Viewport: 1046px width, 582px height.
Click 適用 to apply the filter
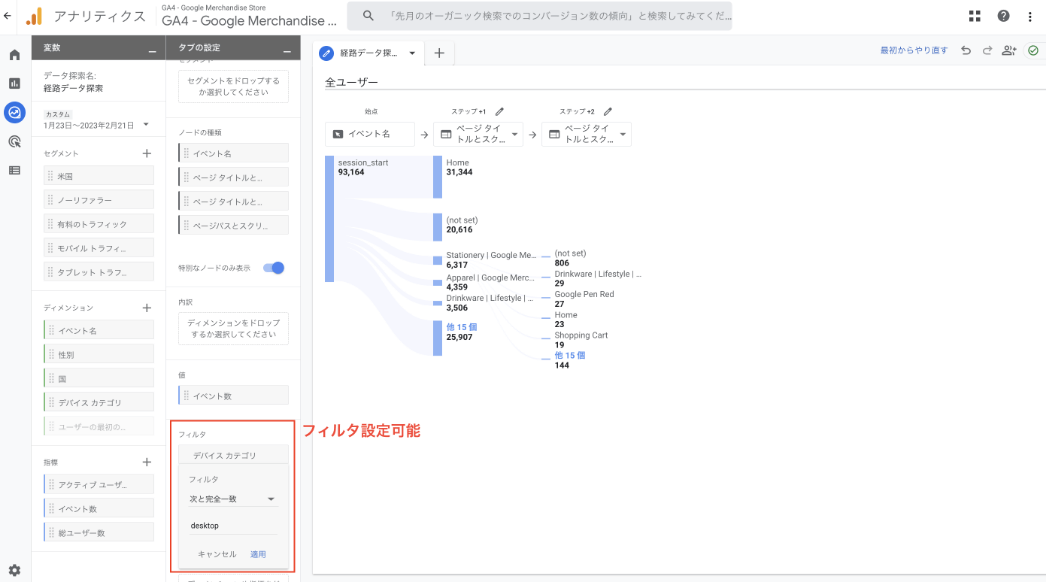pos(258,554)
